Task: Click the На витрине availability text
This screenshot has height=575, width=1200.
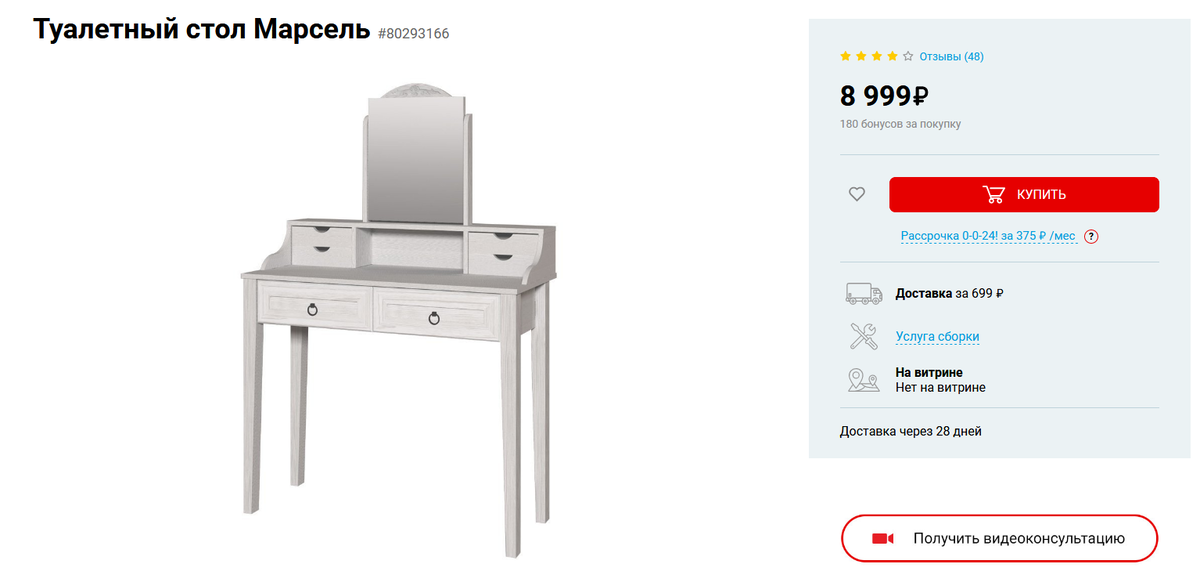Action: pyautogui.click(x=929, y=373)
